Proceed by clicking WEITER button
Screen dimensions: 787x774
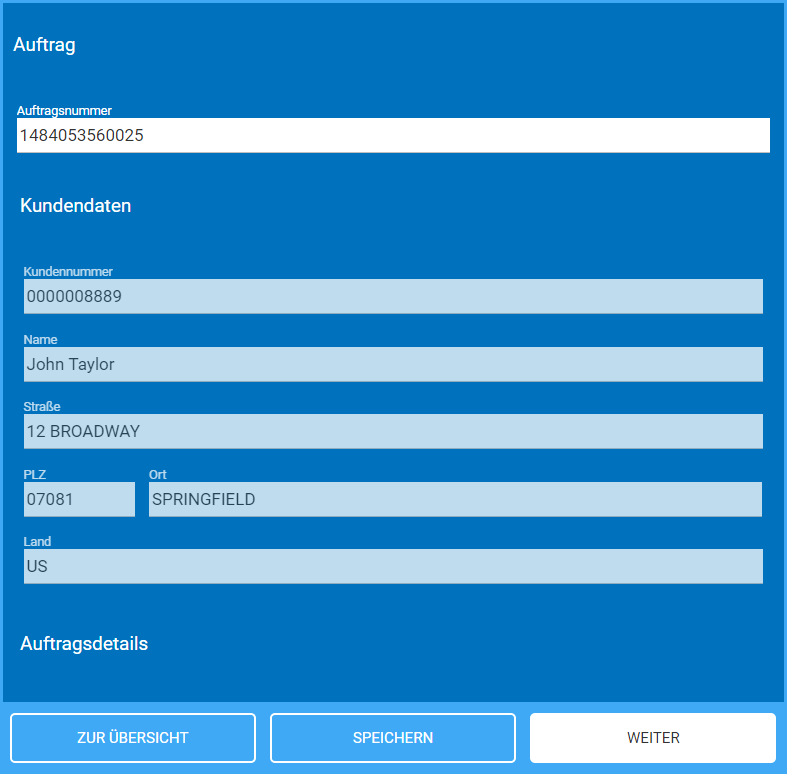pos(652,738)
